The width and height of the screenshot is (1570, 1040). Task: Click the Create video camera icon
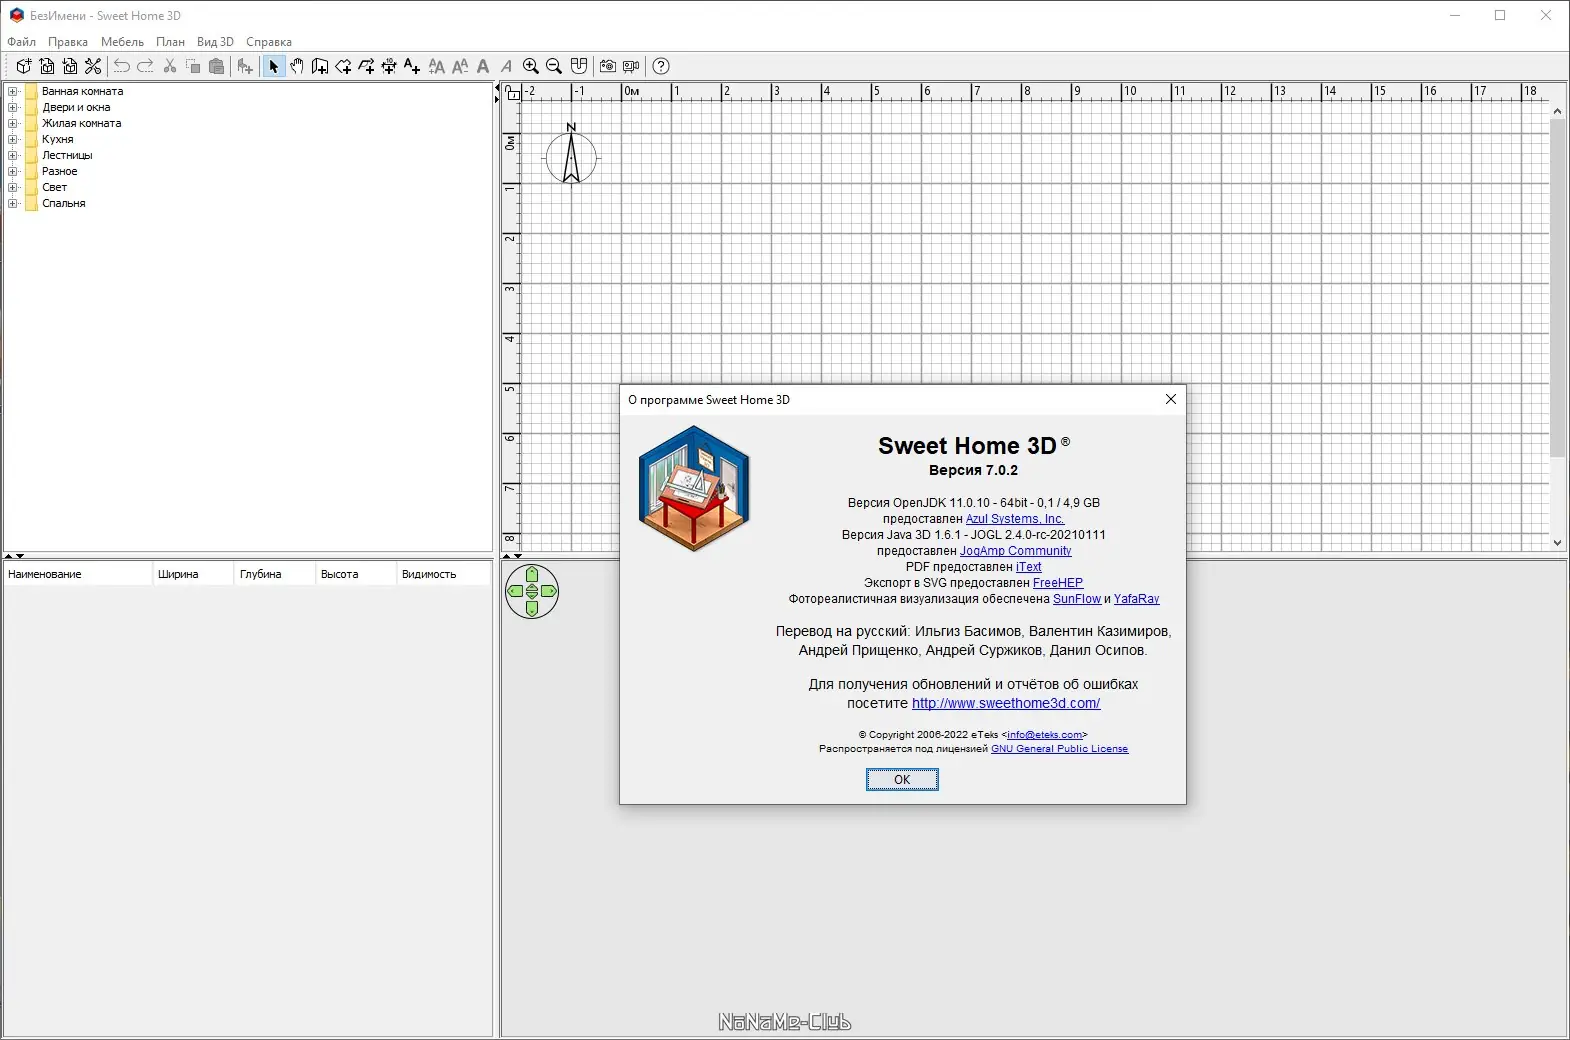click(x=631, y=66)
